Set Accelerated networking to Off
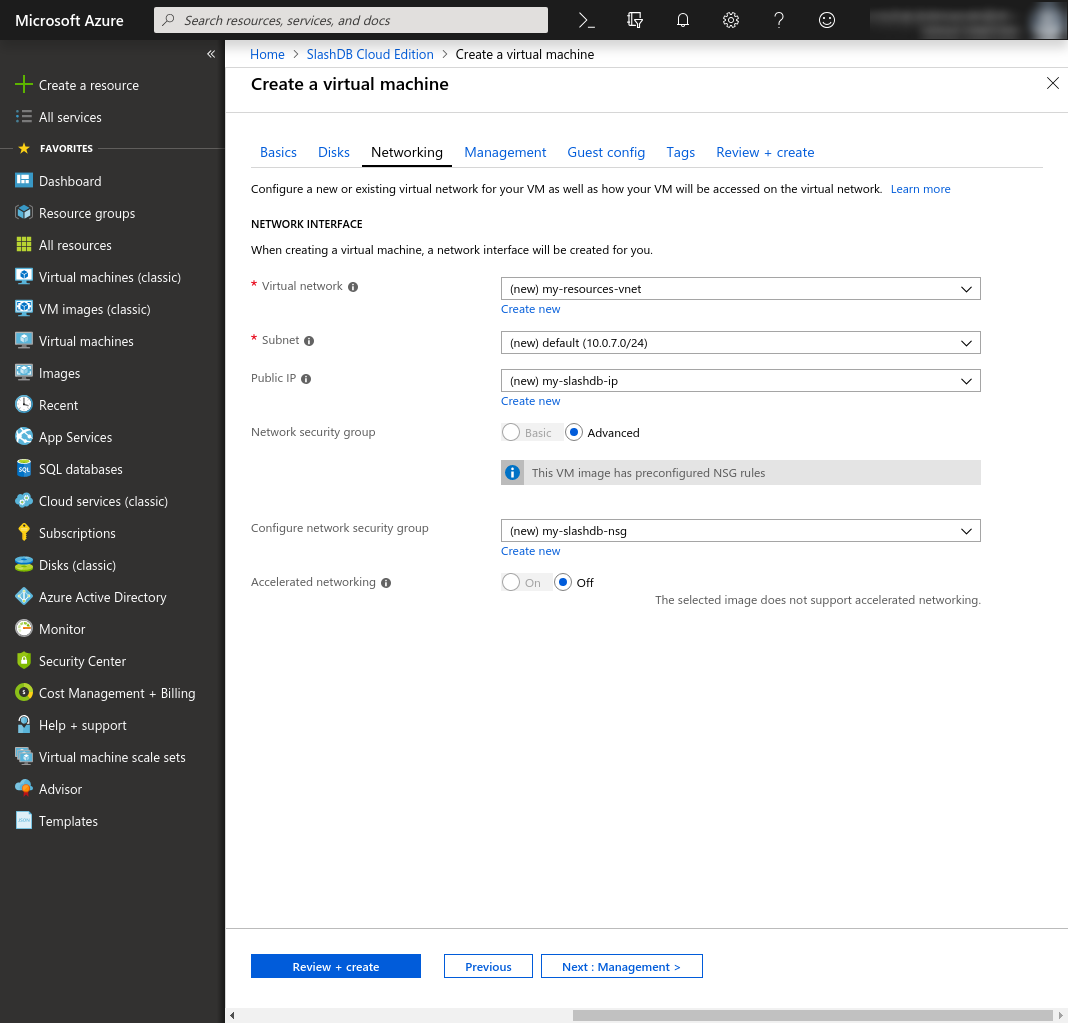The image size is (1068, 1023). pos(563,582)
